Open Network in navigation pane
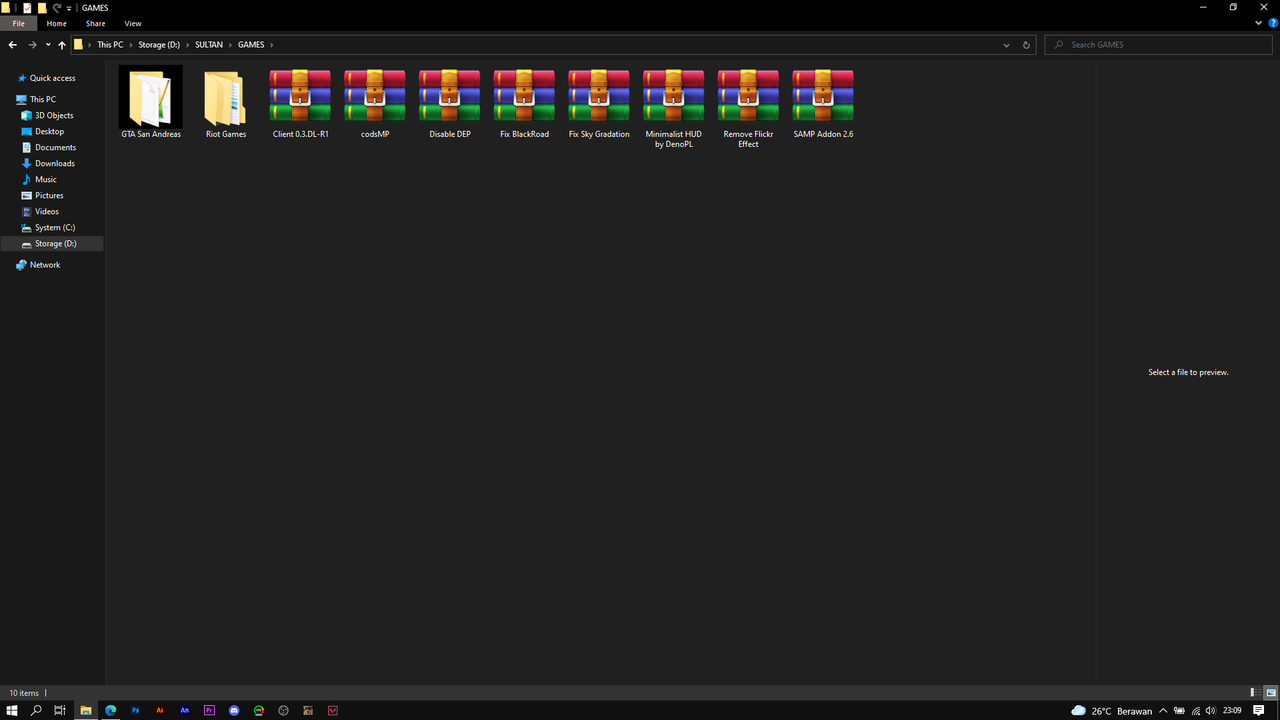1280x720 pixels. pyautogui.click(x=44, y=265)
